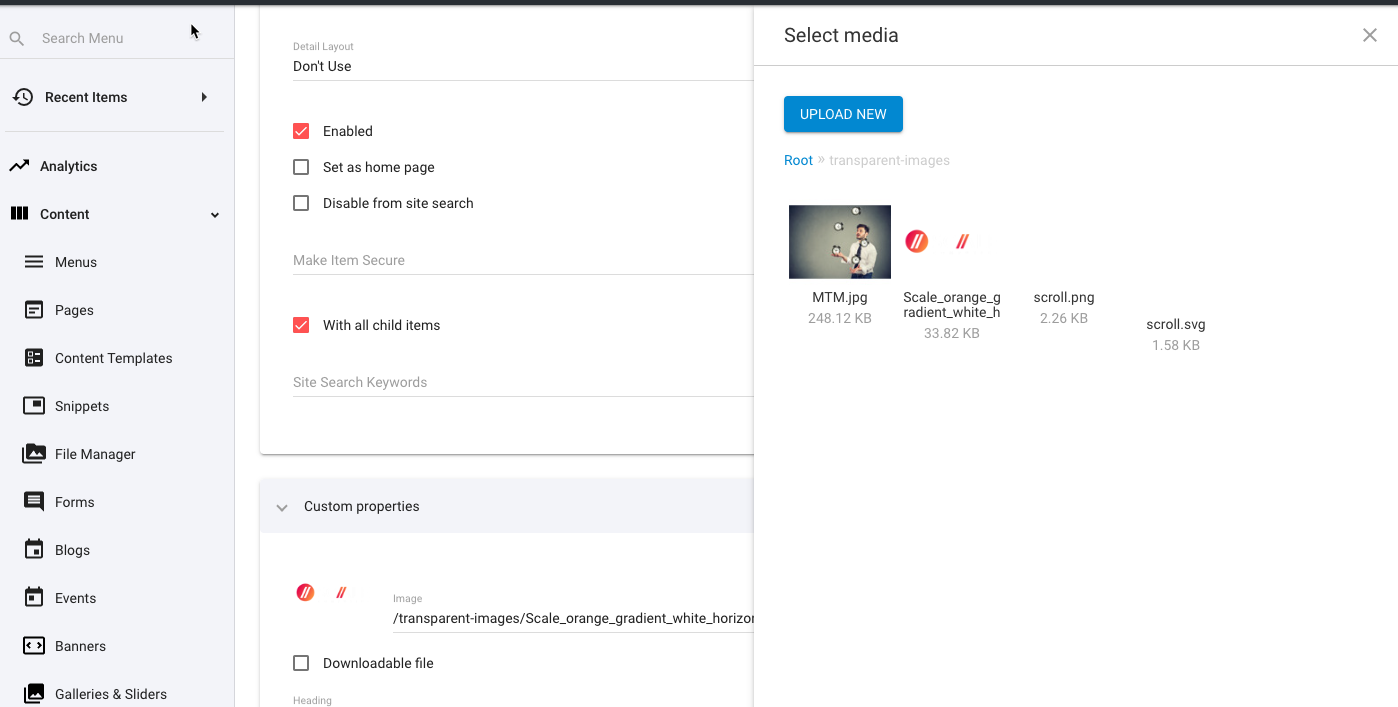Select the File Manager icon
The image size is (1398, 707).
pyautogui.click(x=33, y=454)
